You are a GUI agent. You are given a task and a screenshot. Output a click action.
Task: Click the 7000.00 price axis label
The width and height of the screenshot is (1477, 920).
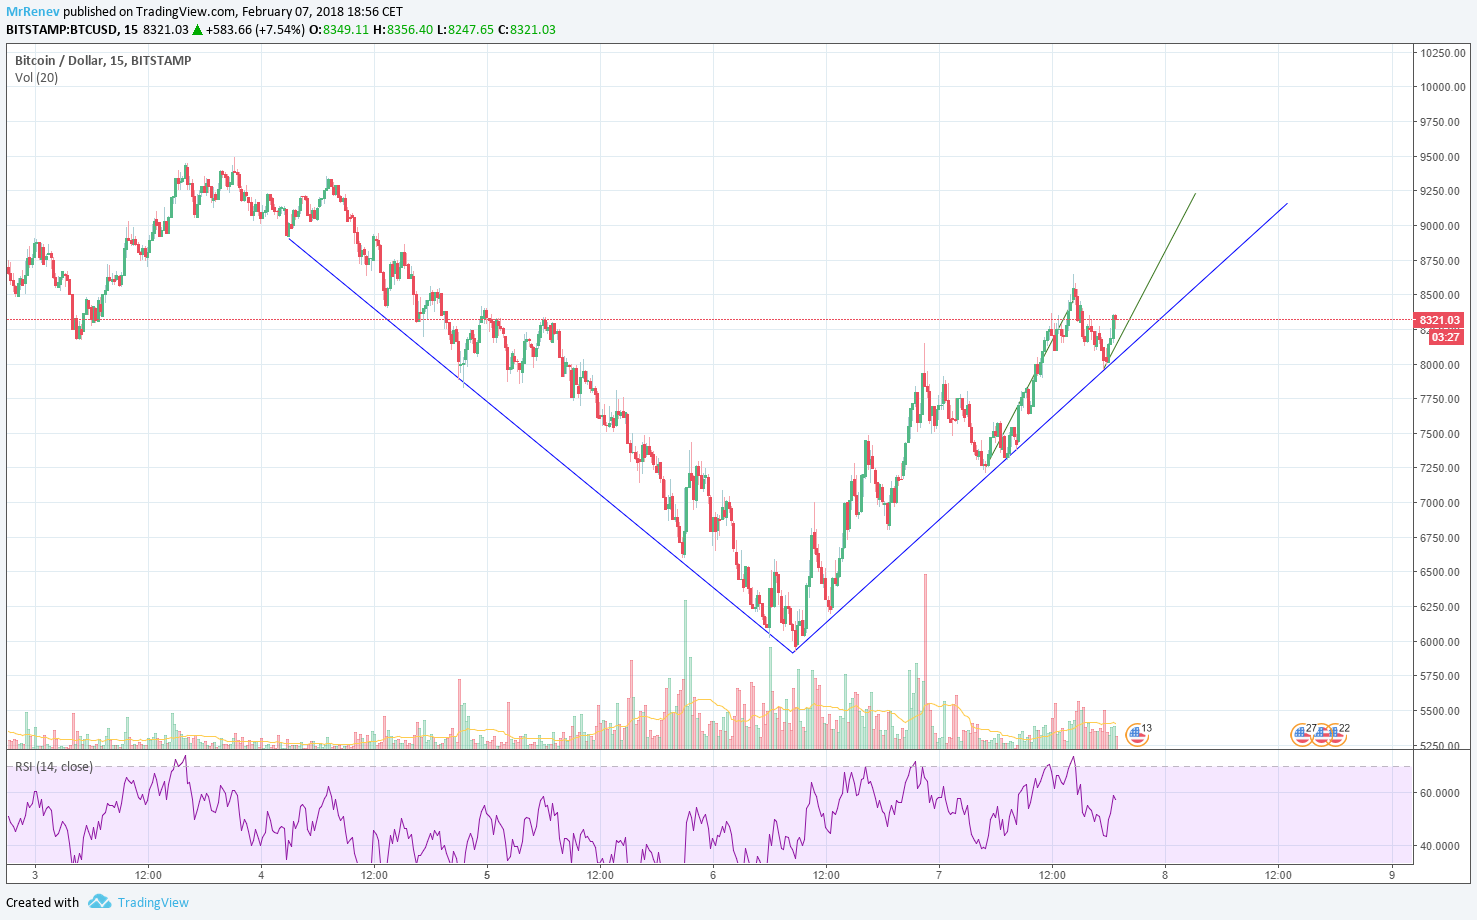pyautogui.click(x=1441, y=503)
